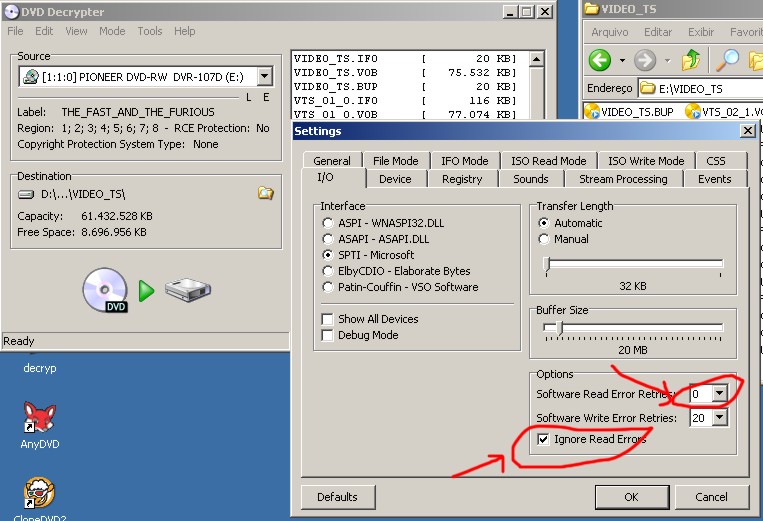Open the Sounds tab
Viewport: 763px width, 521px height.
(x=530, y=179)
